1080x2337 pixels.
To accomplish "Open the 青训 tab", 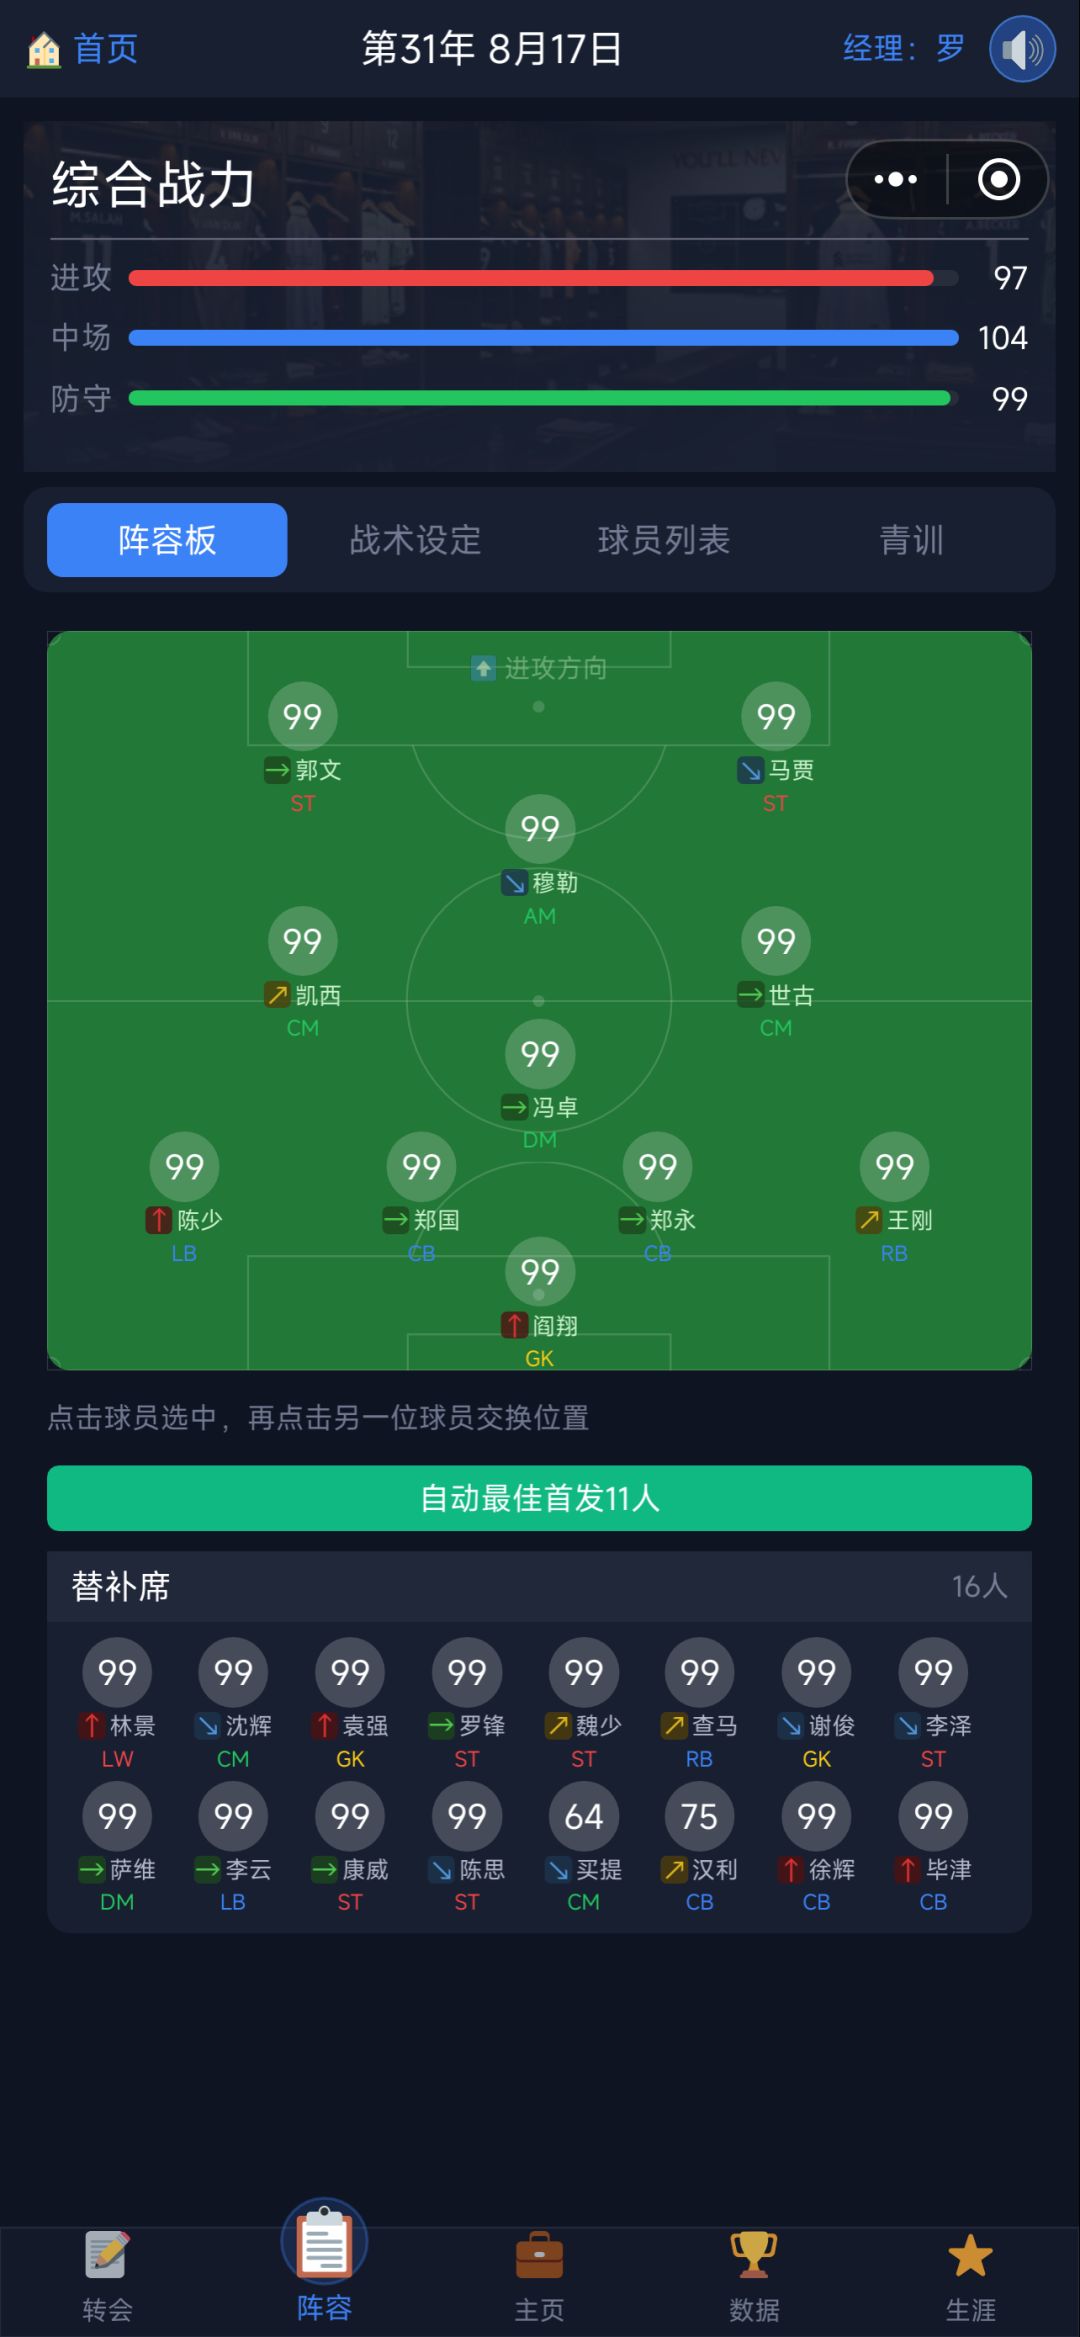I will 911,540.
